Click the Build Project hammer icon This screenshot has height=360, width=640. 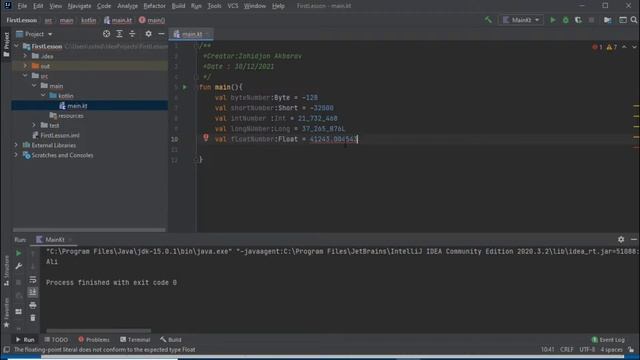point(488,20)
